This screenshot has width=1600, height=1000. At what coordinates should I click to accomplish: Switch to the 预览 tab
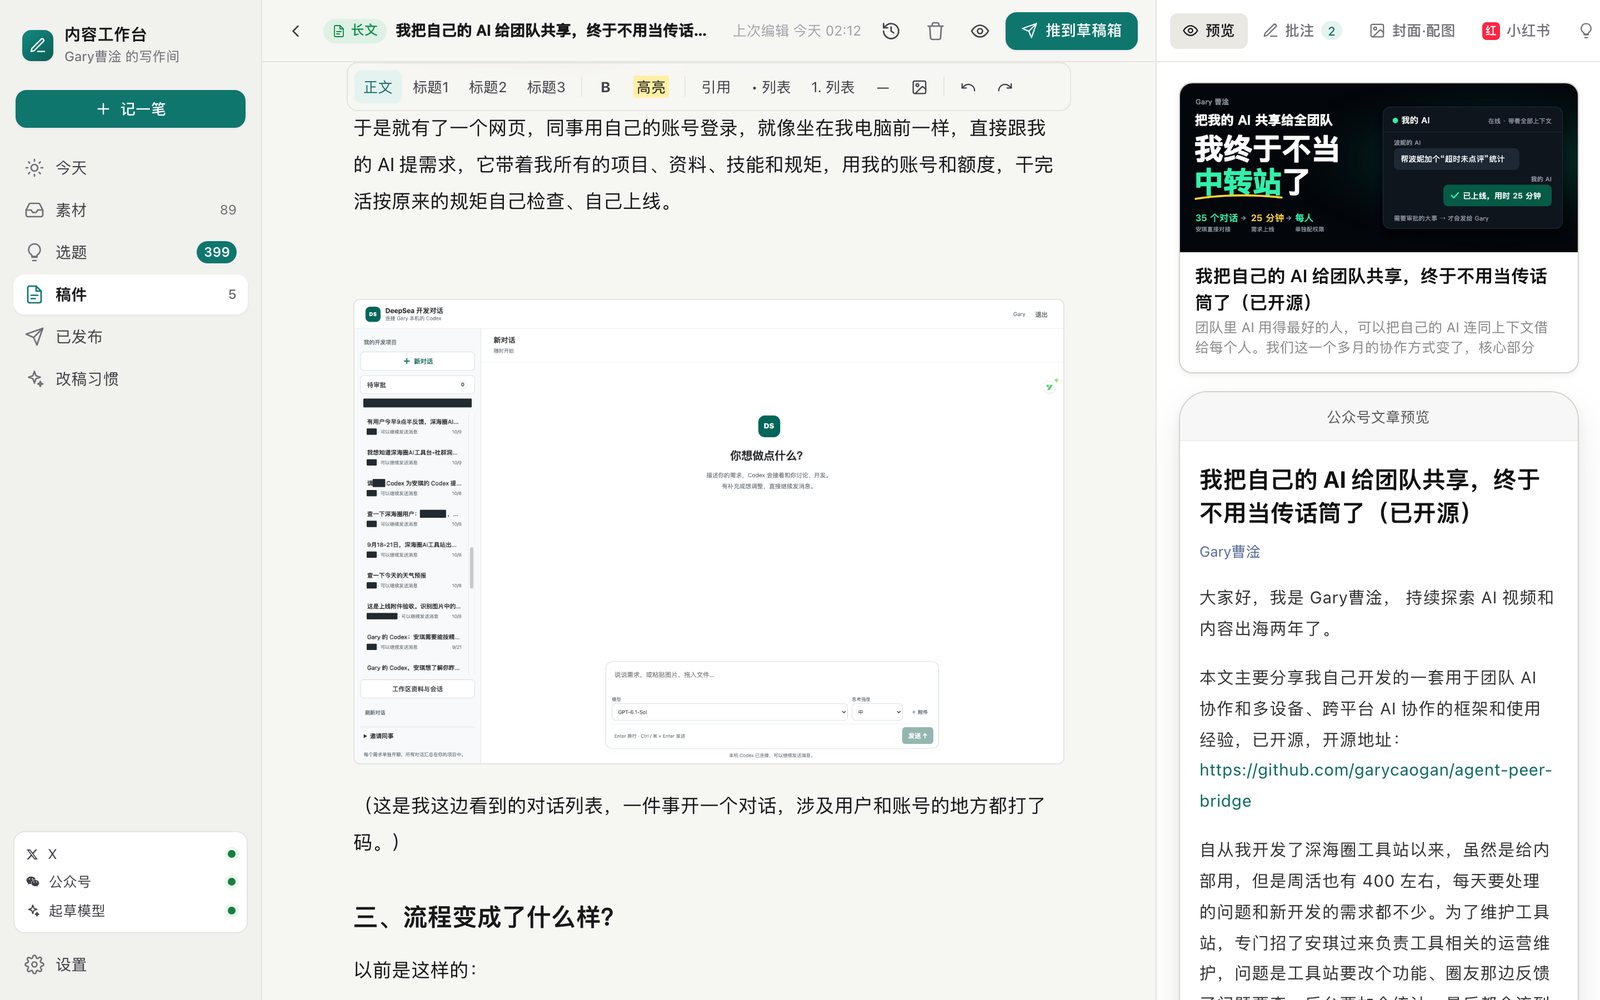click(1208, 31)
